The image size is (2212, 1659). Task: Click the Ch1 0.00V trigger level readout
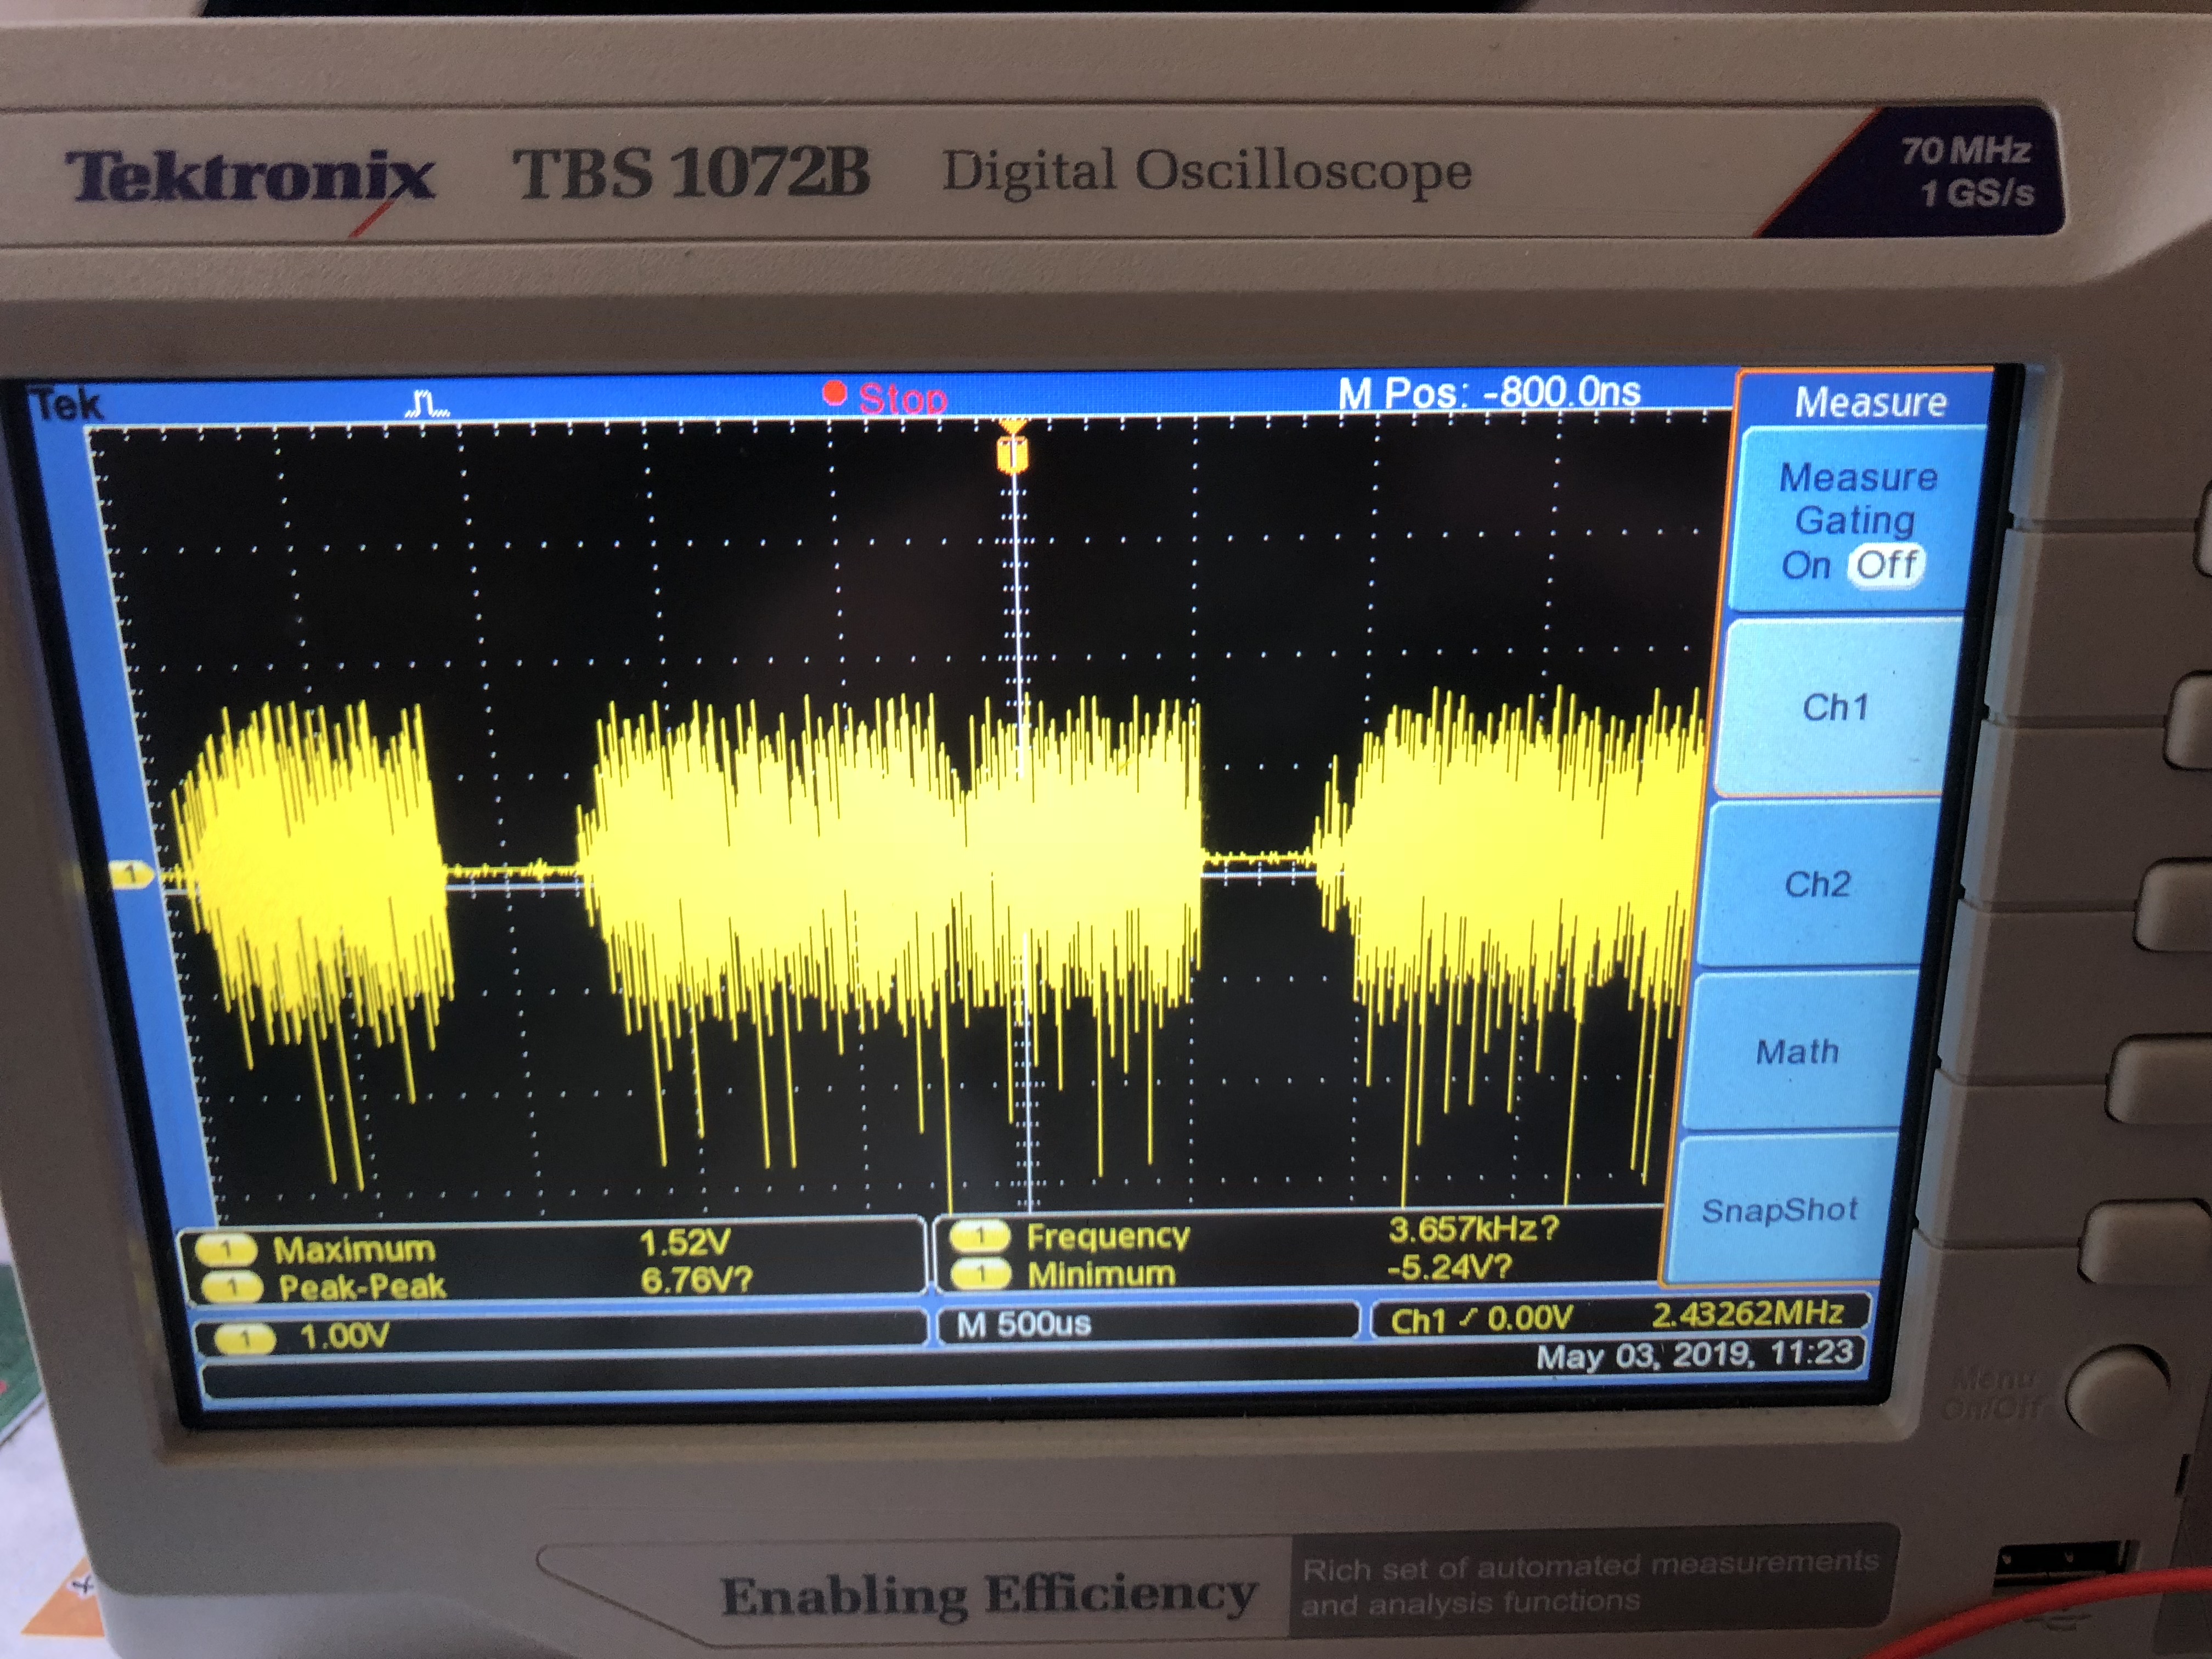pyautogui.click(x=1480, y=1320)
